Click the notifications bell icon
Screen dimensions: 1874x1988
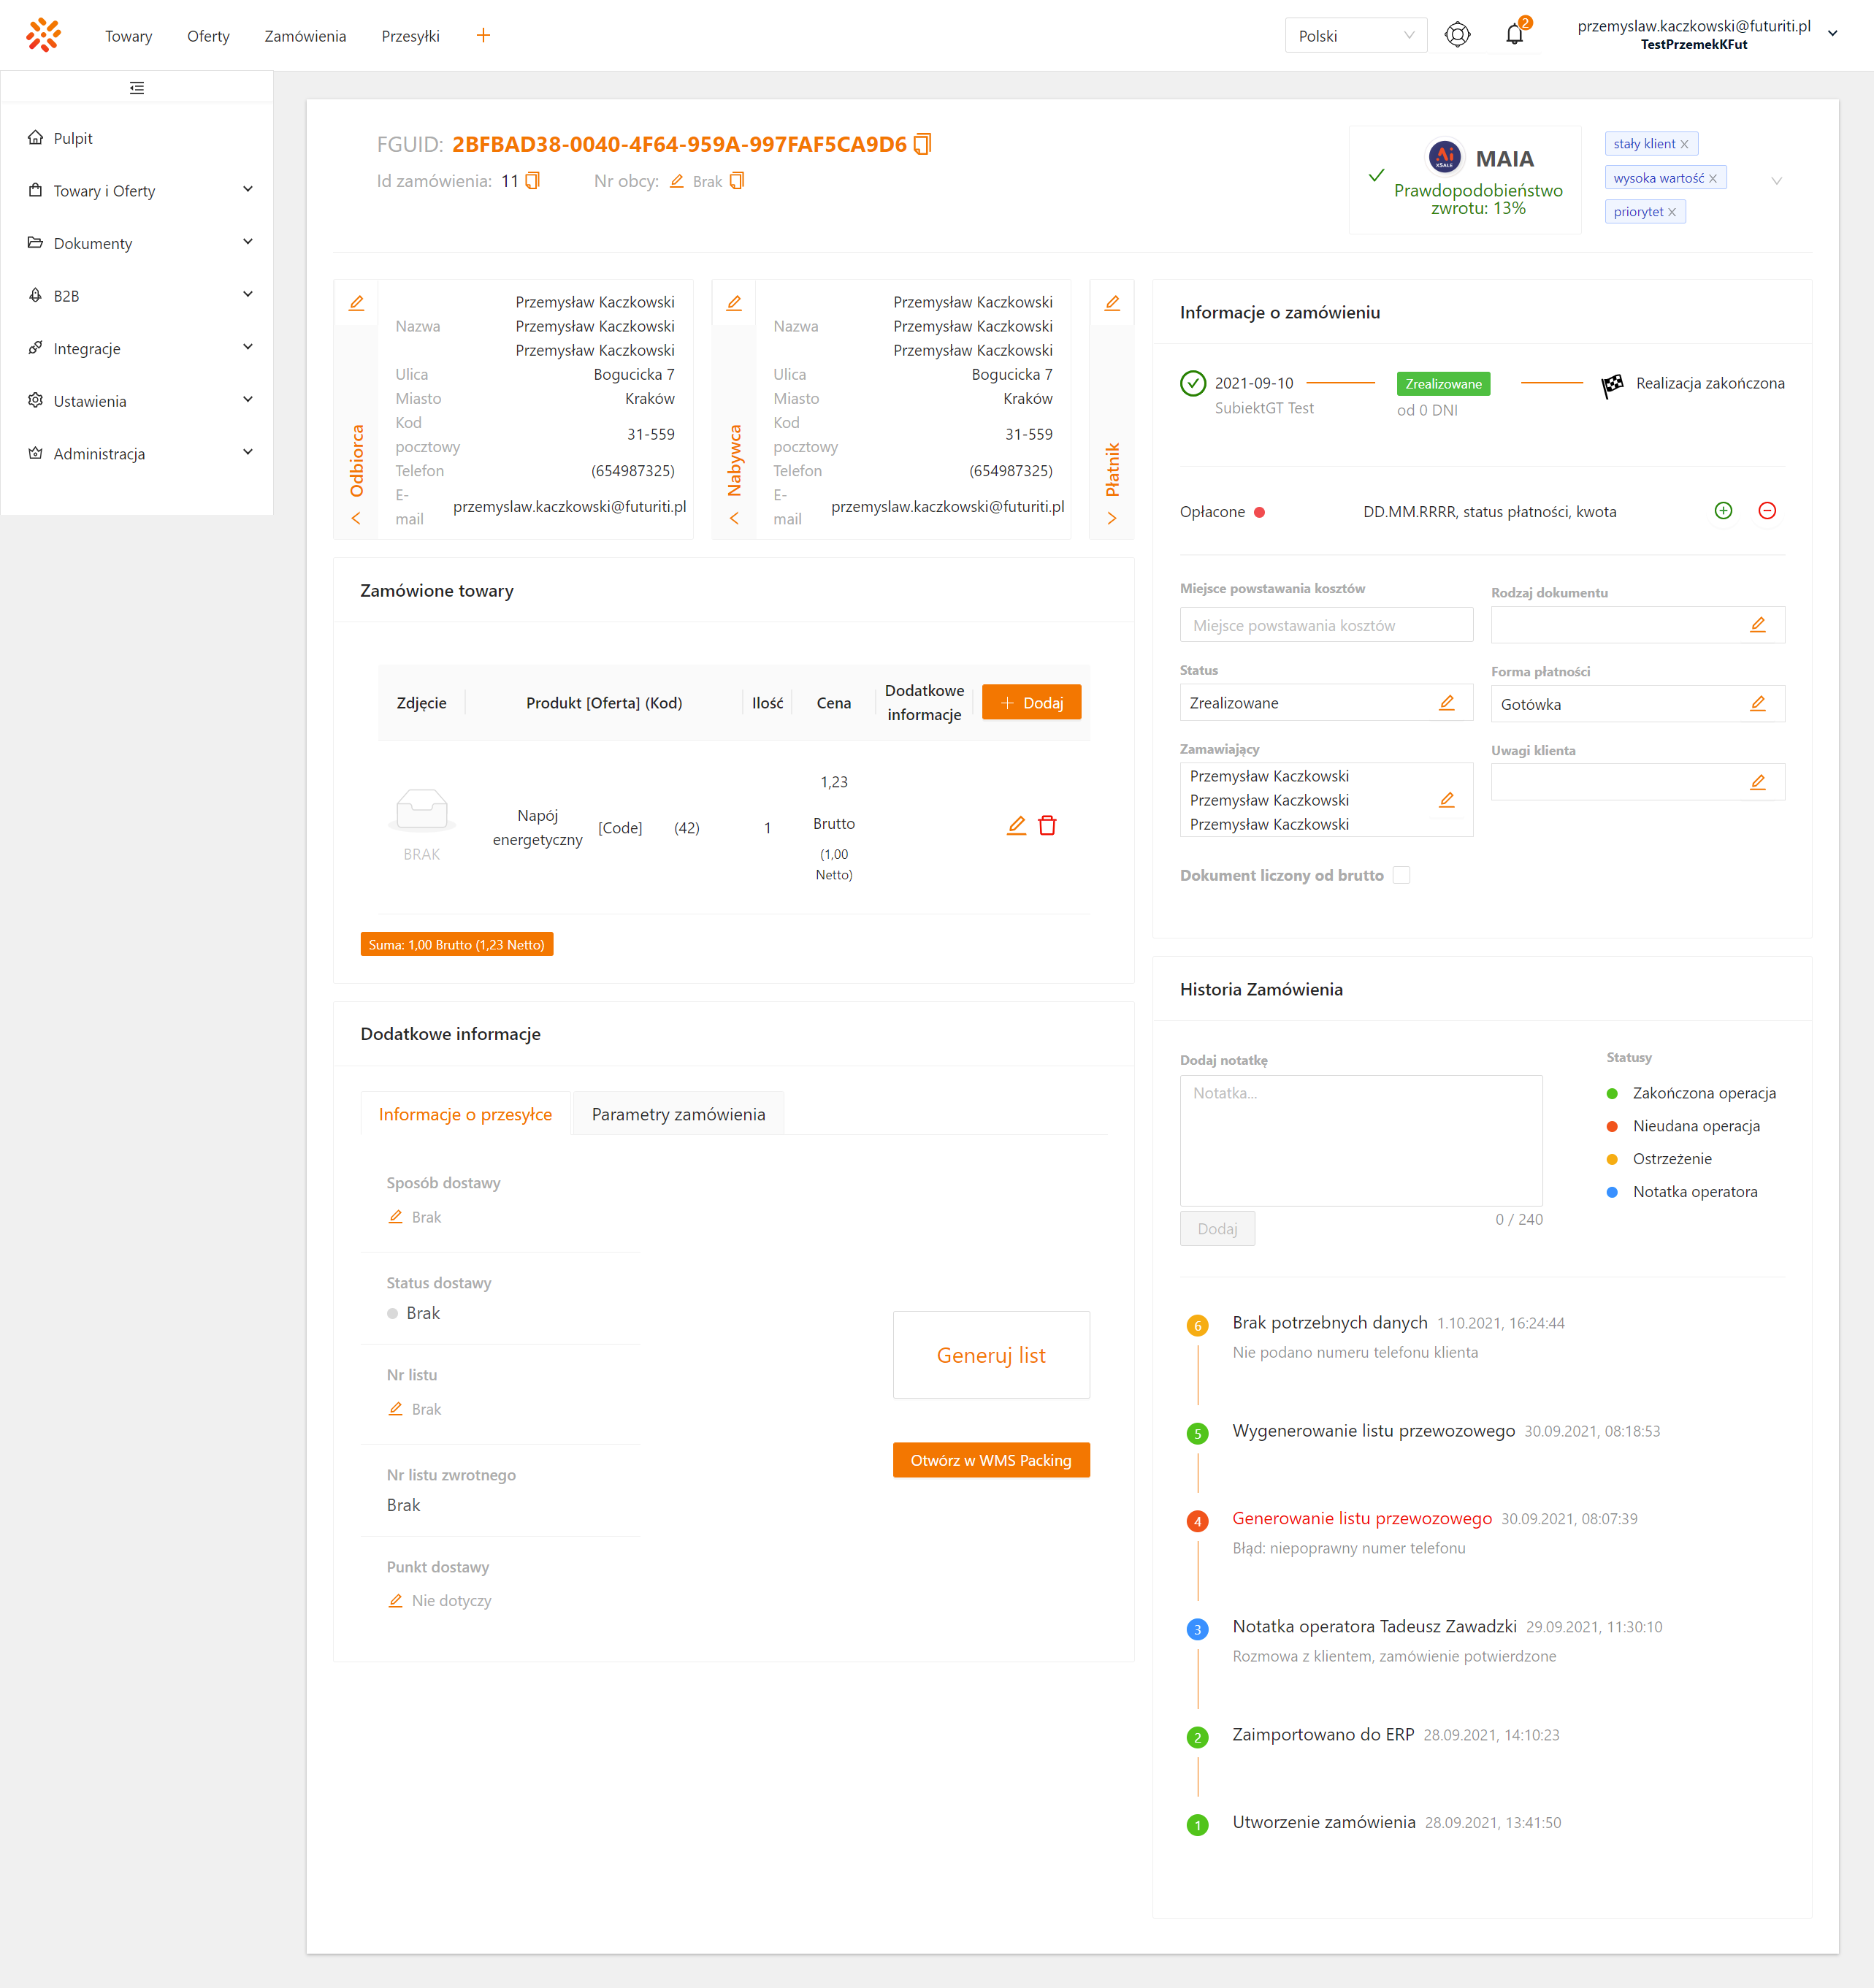tap(1514, 35)
